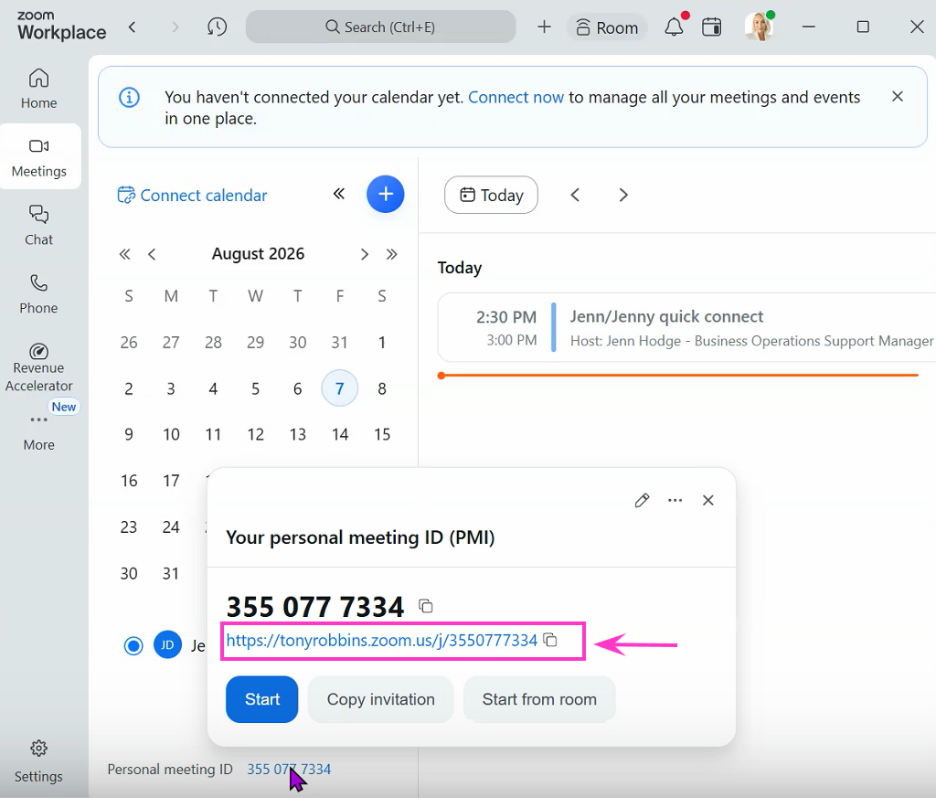This screenshot has width=936, height=798.
Task: Select July 26 in the calendar
Action: pos(129,343)
